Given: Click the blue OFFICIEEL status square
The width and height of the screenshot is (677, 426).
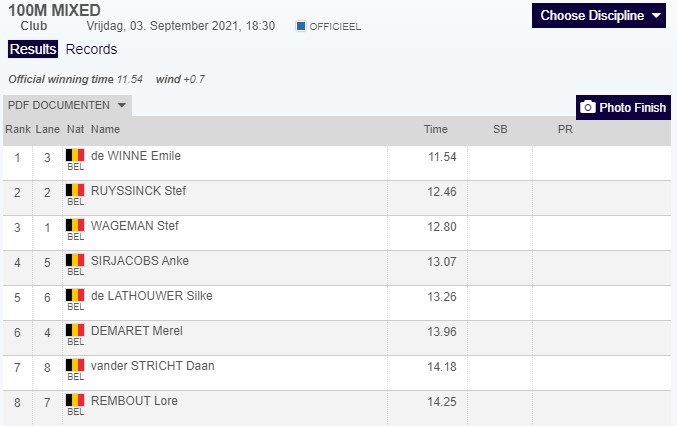Looking at the screenshot, I should 301,26.
